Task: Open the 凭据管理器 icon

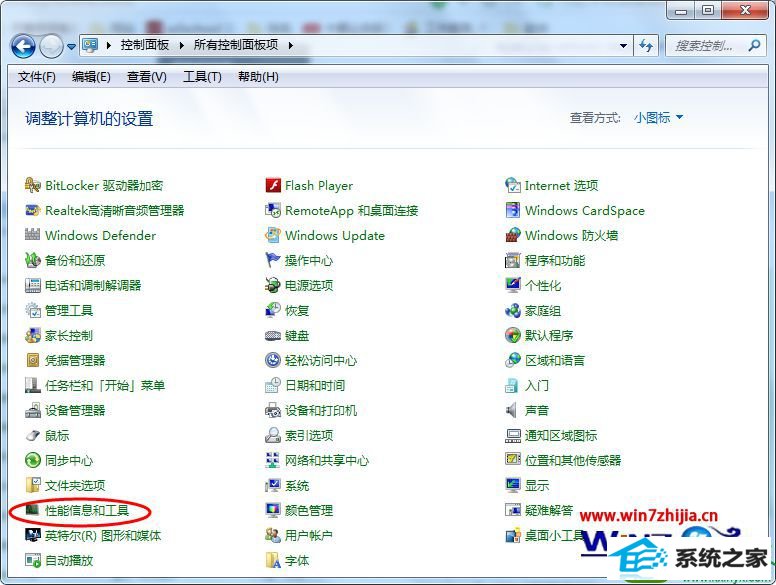Action: (x=33, y=360)
